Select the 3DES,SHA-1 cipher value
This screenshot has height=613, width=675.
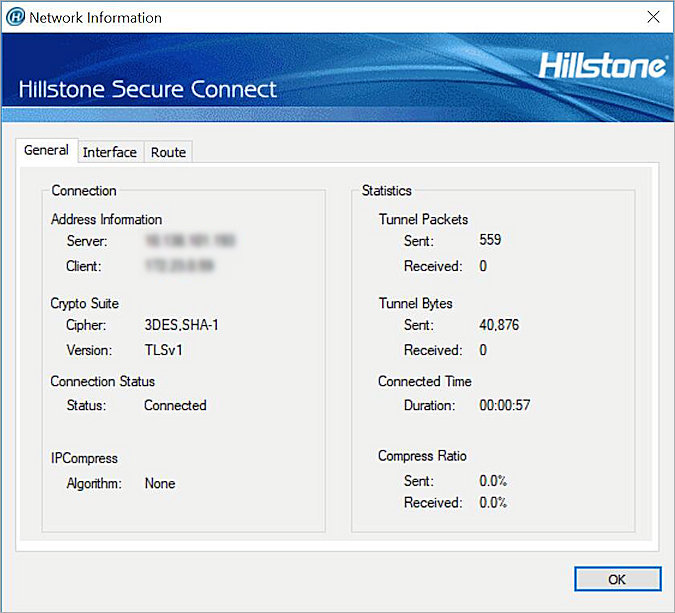point(184,325)
